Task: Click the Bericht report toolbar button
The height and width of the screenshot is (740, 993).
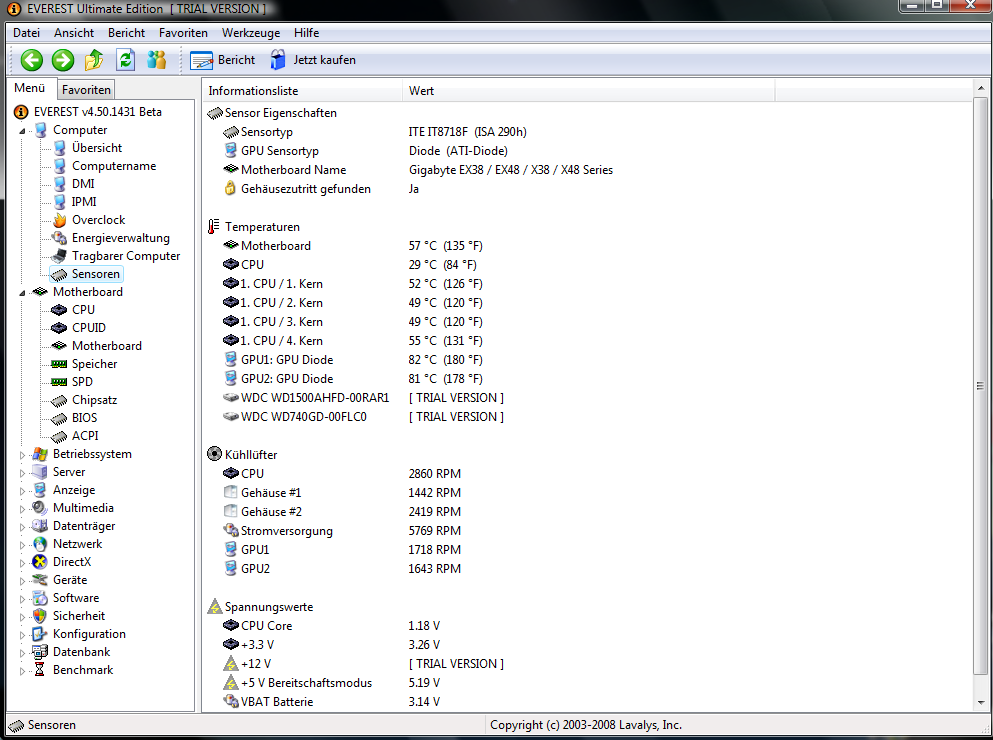Action: (x=222, y=60)
